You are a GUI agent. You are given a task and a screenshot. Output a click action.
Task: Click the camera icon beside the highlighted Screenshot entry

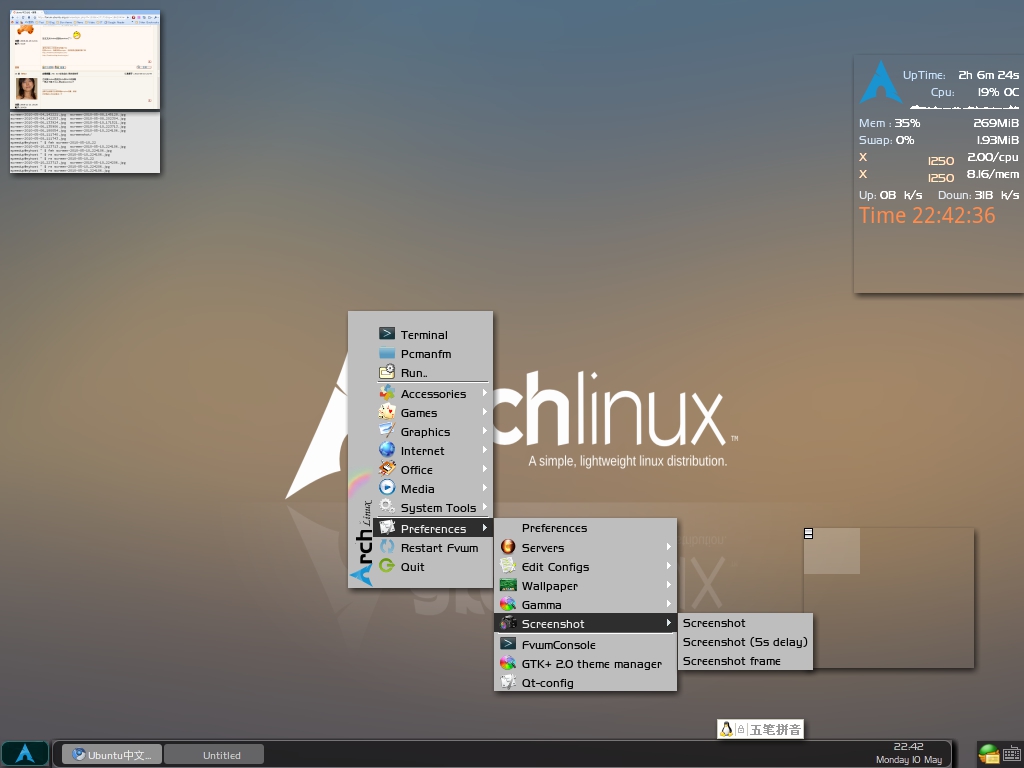pyautogui.click(x=508, y=623)
